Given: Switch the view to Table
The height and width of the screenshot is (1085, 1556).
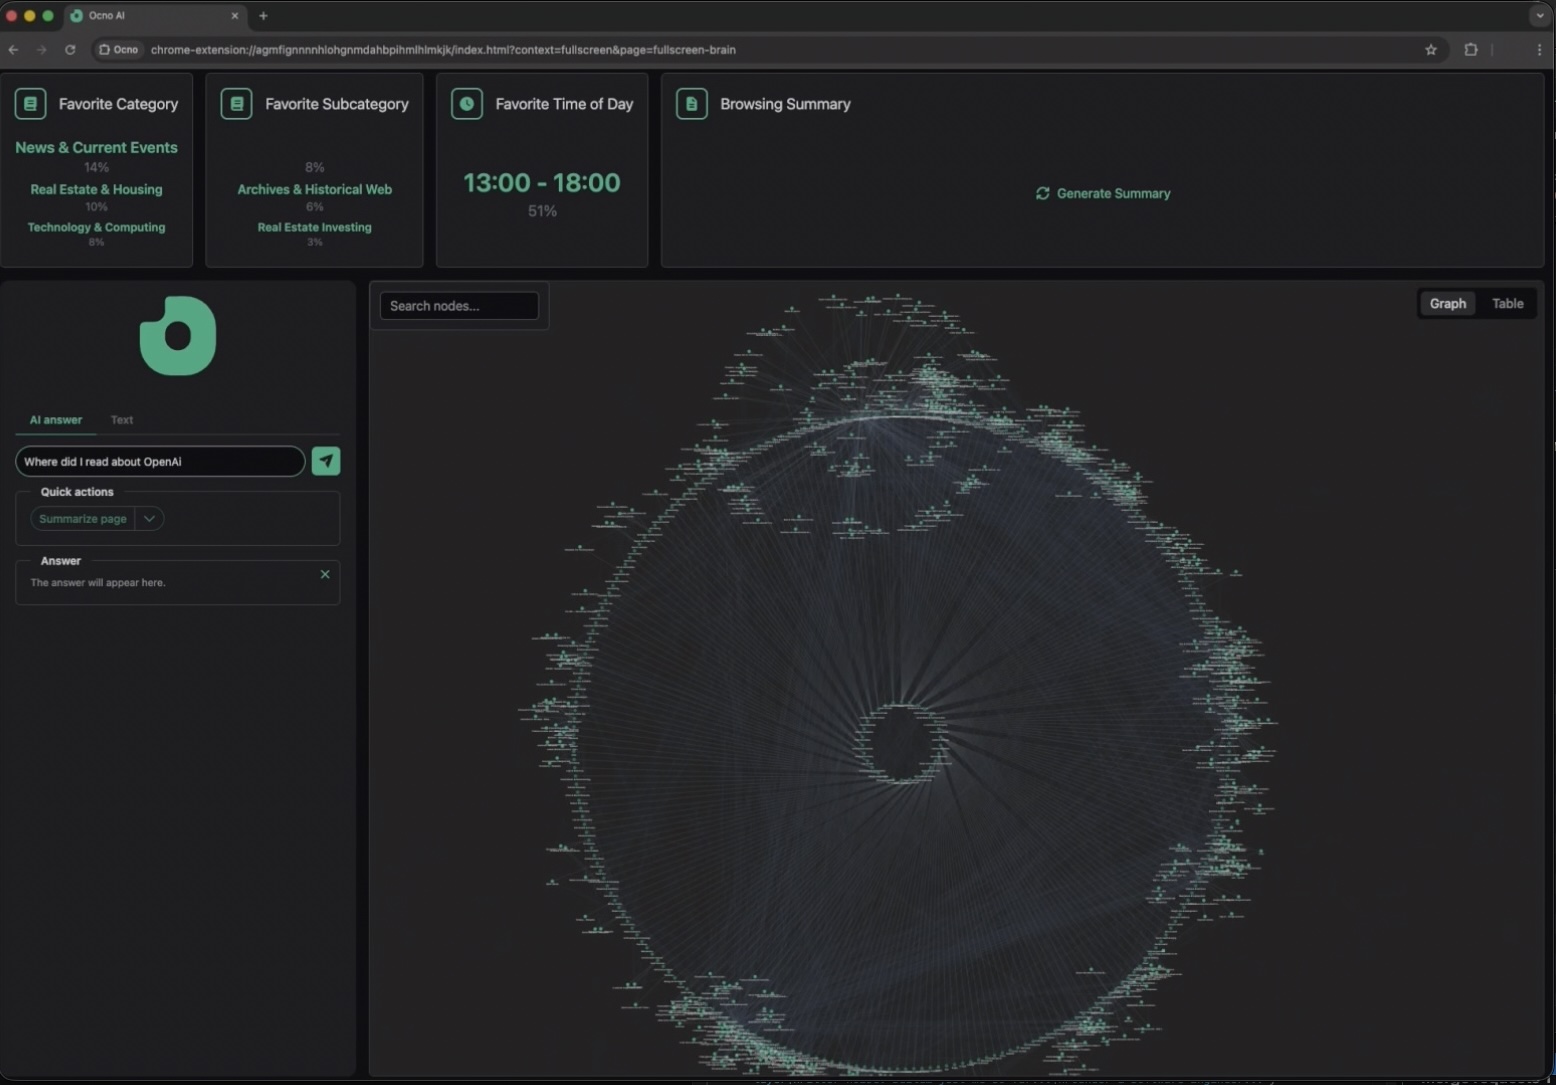Looking at the screenshot, I should pos(1507,304).
